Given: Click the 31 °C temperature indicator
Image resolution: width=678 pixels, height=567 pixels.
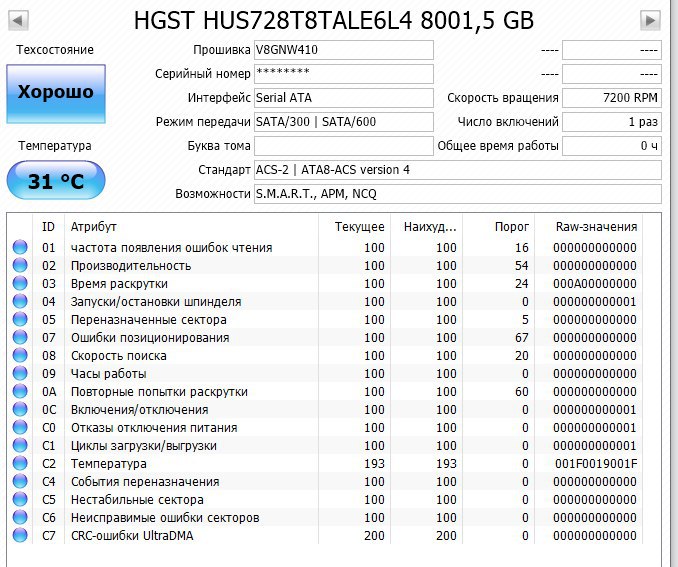Looking at the screenshot, I should 56,180.
